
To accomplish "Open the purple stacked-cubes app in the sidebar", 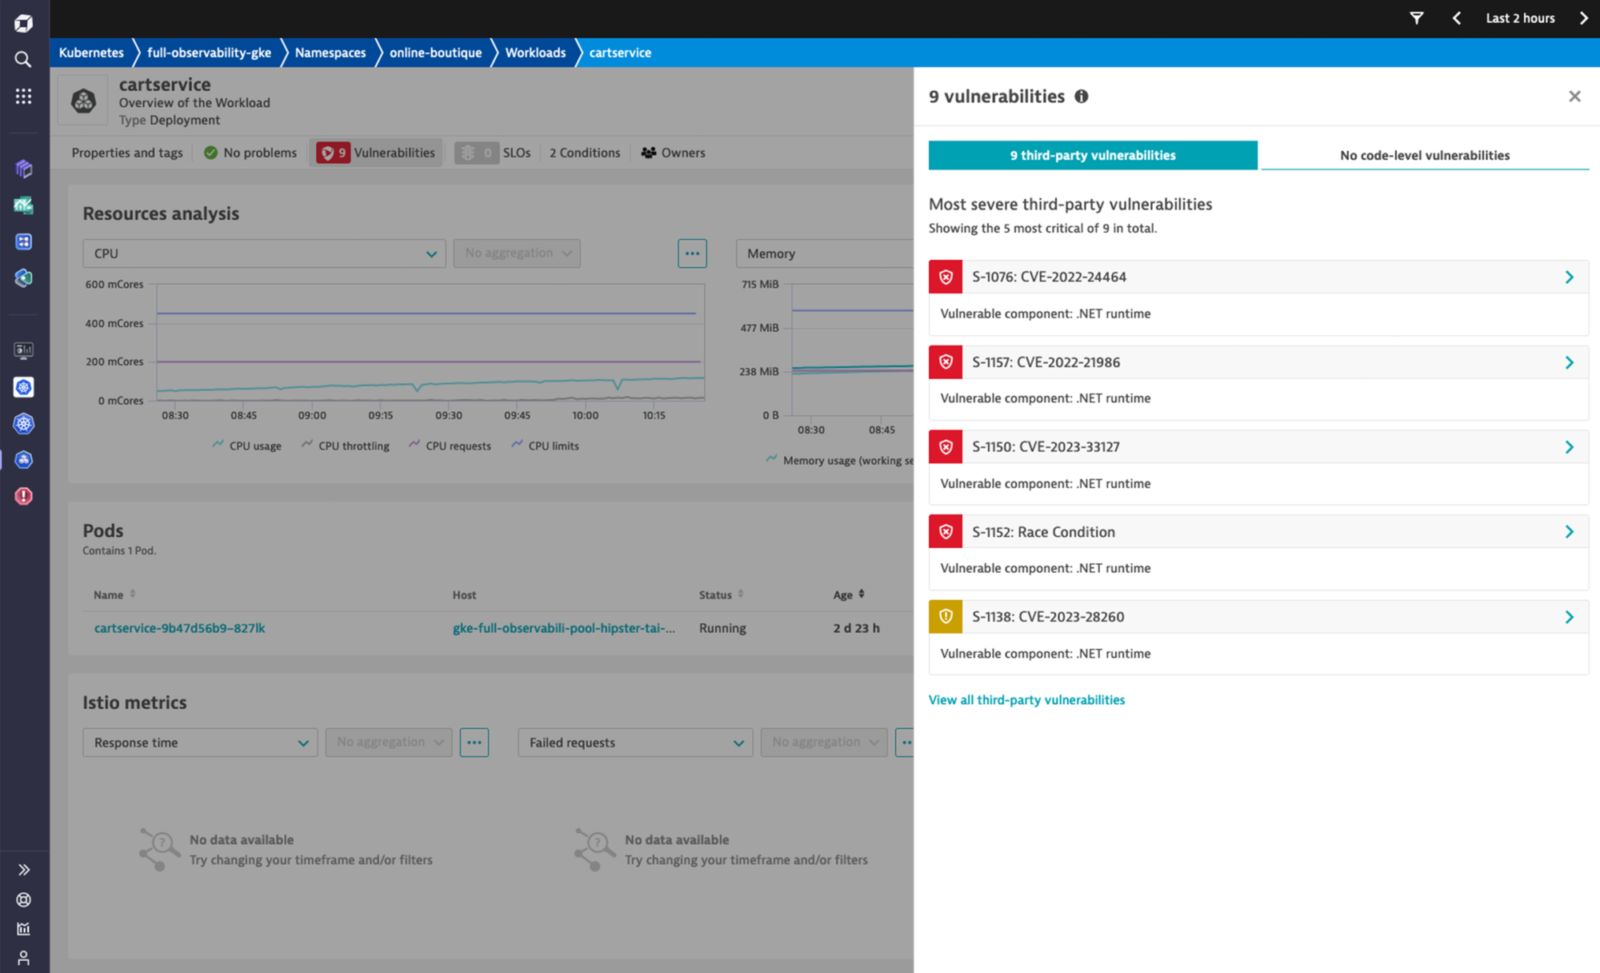I will tap(23, 169).
